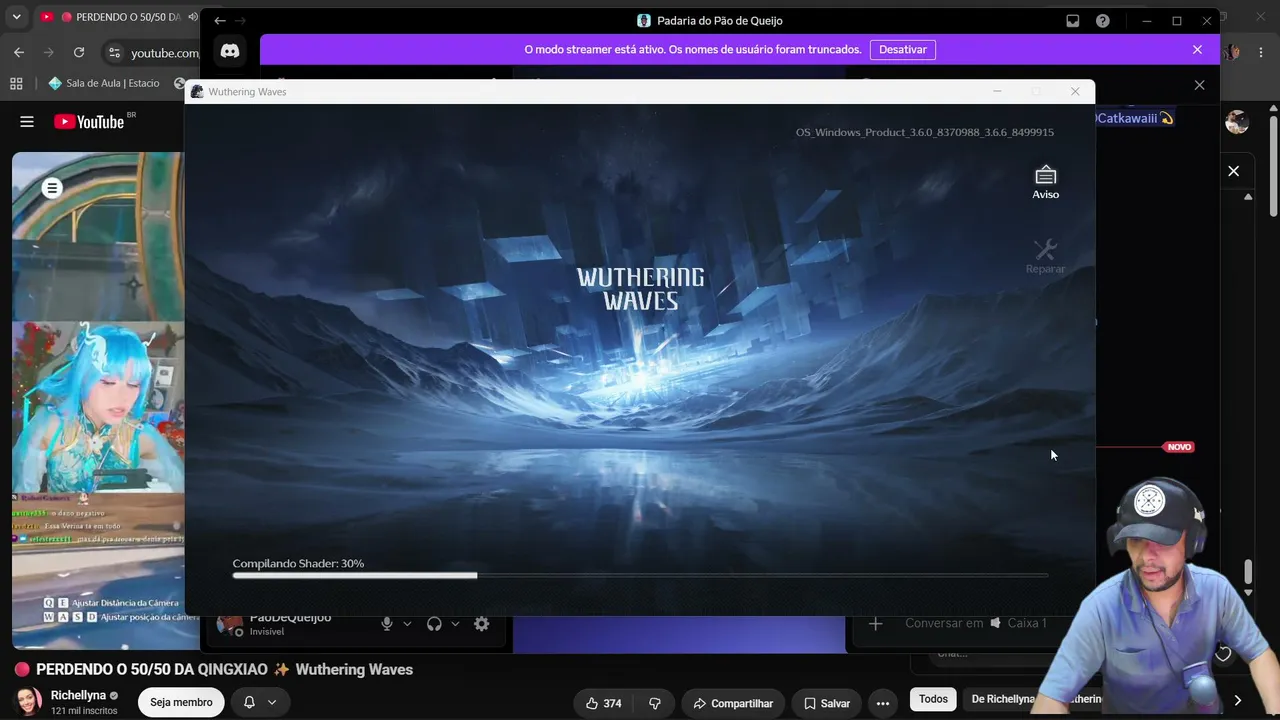The image size is (1280, 720).
Task: Click the Discord logo home icon
Action: 230,51
